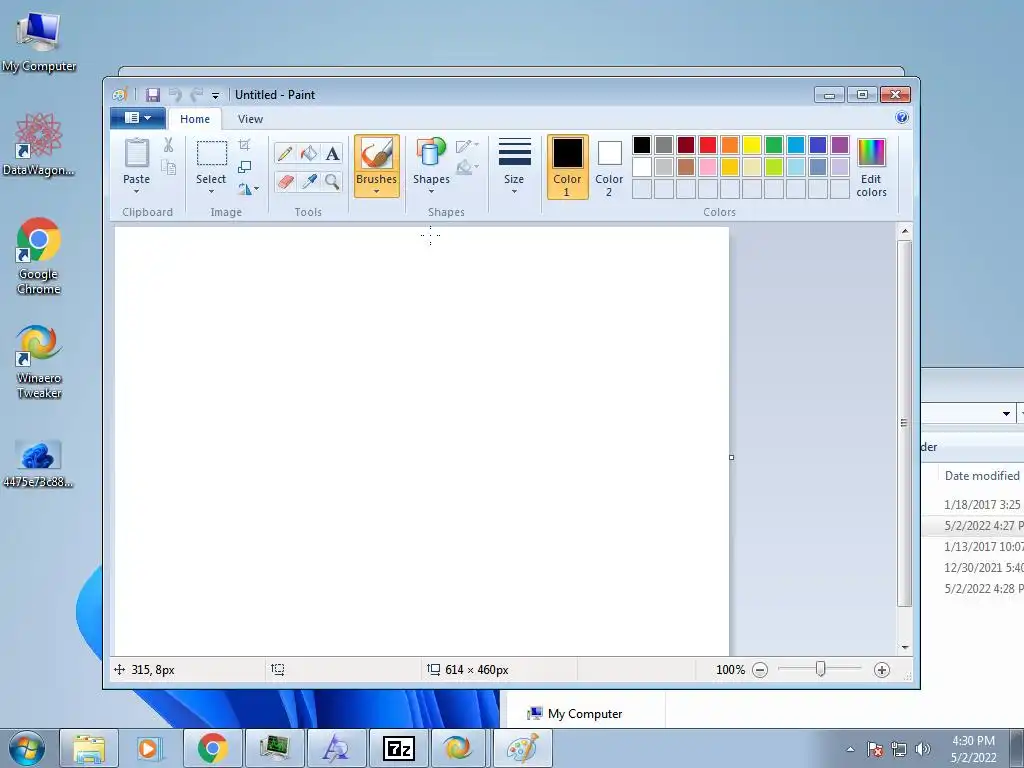Switch to the Home ribbon tab
The width and height of the screenshot is (1024, 768).
195,119
